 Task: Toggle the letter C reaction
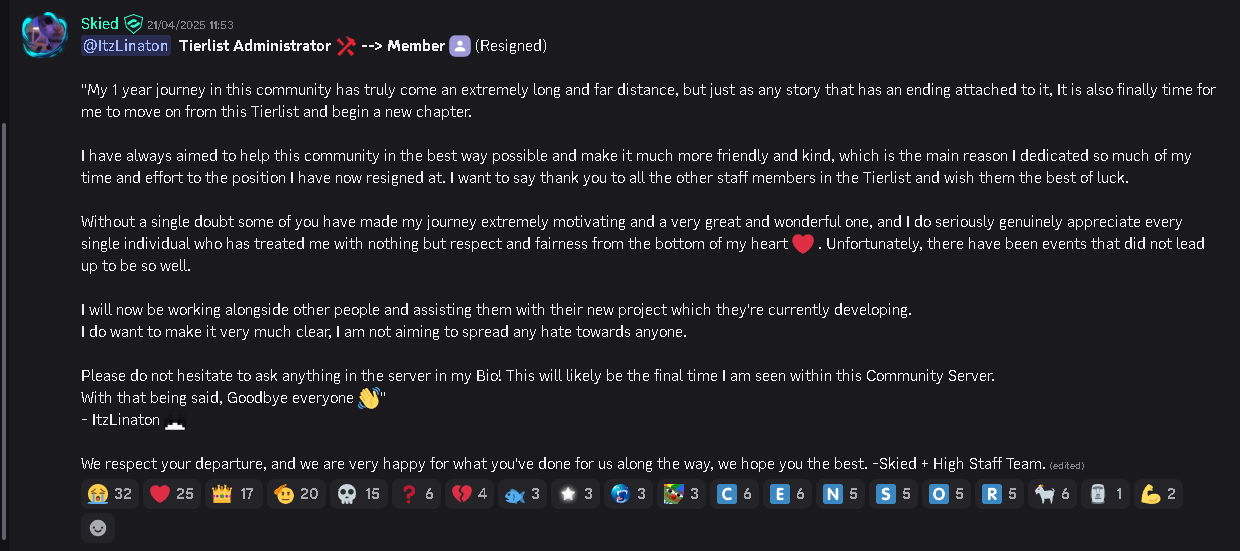(733, 494)
